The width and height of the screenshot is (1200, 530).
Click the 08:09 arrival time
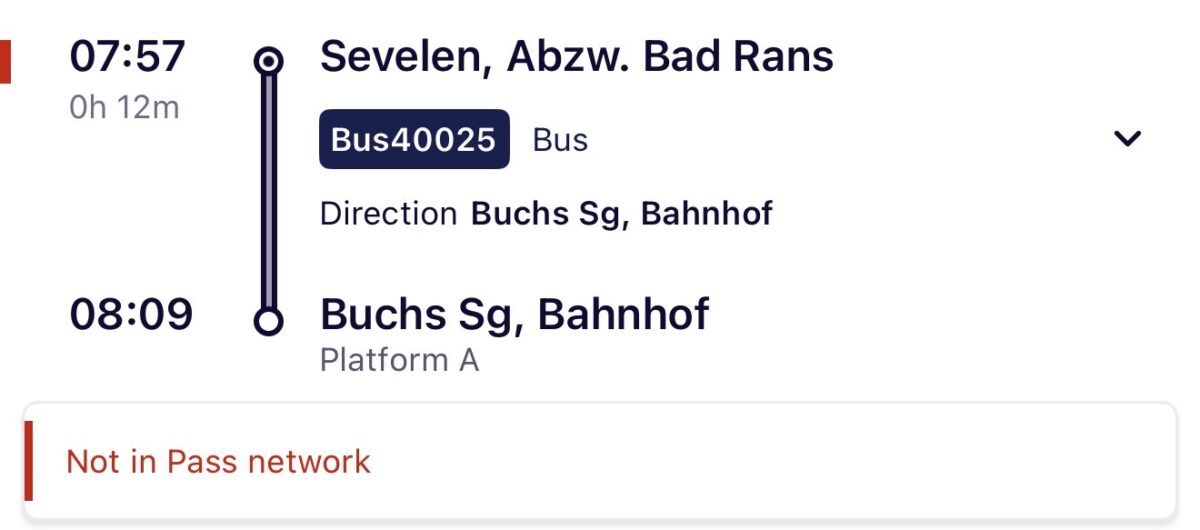131,315
